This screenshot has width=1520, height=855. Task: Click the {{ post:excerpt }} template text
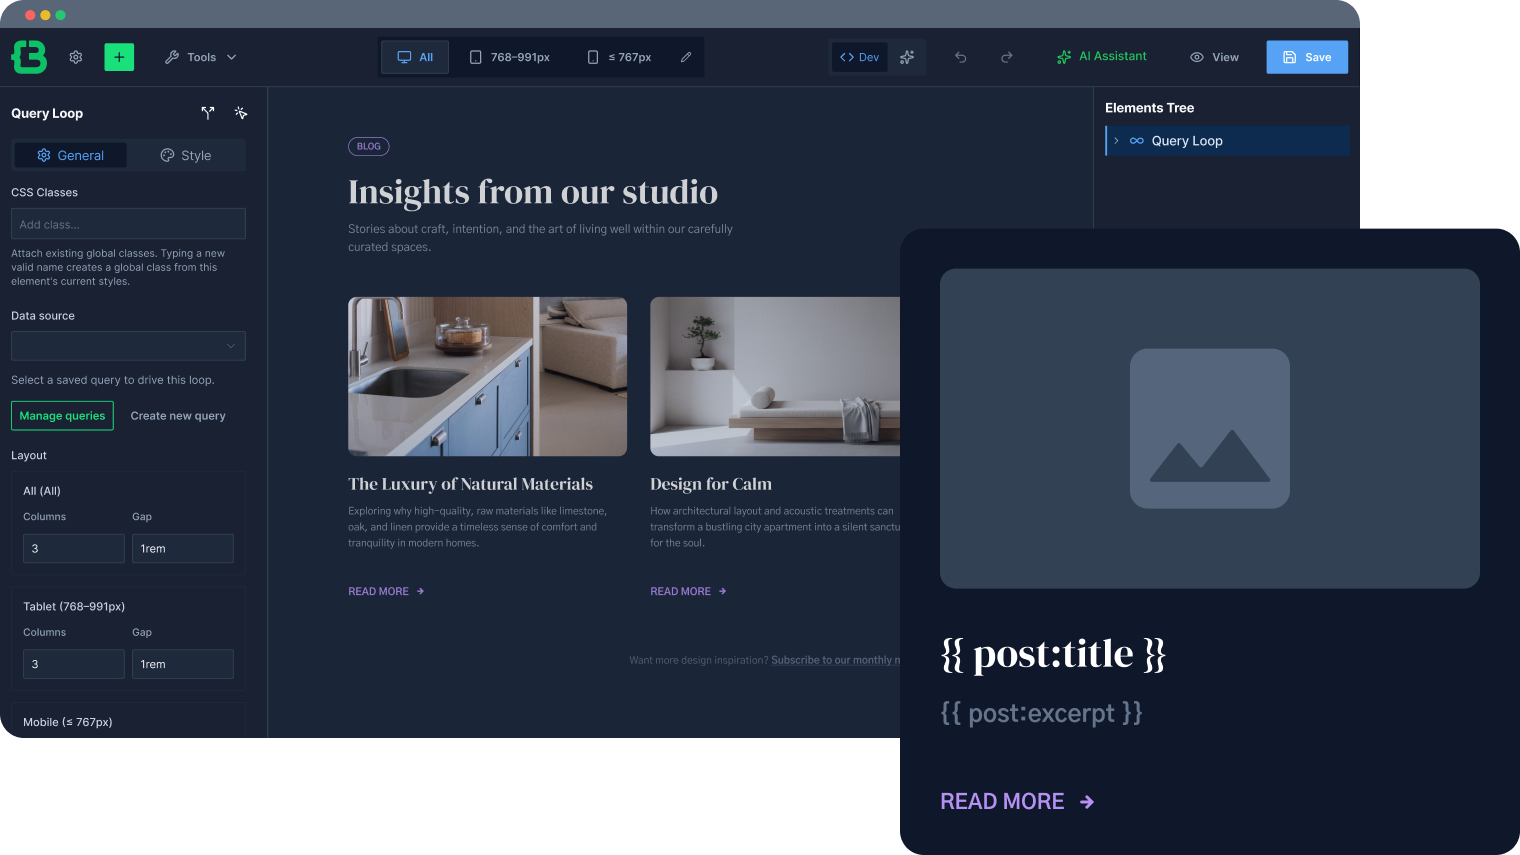click(x=1041, y=713)
